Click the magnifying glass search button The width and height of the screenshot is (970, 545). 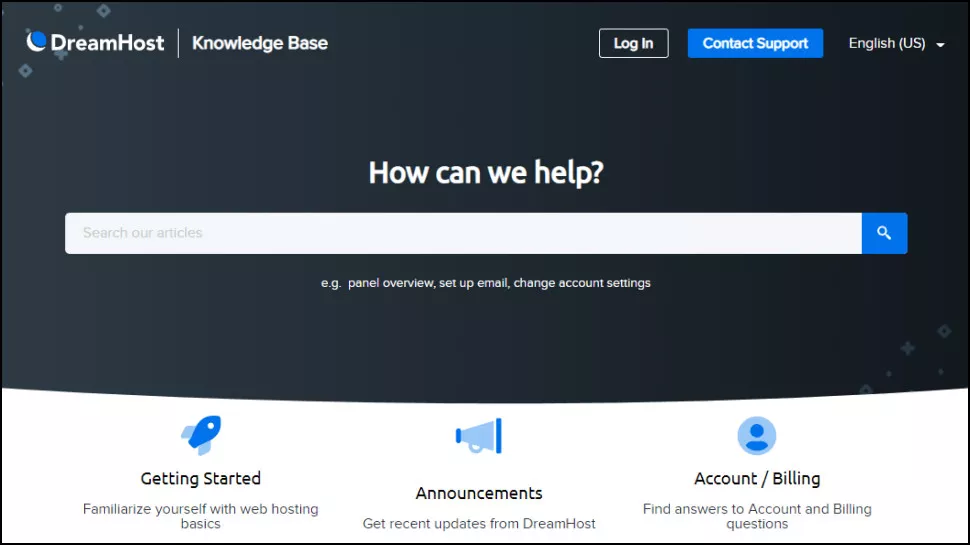click(x=884, y=233)
